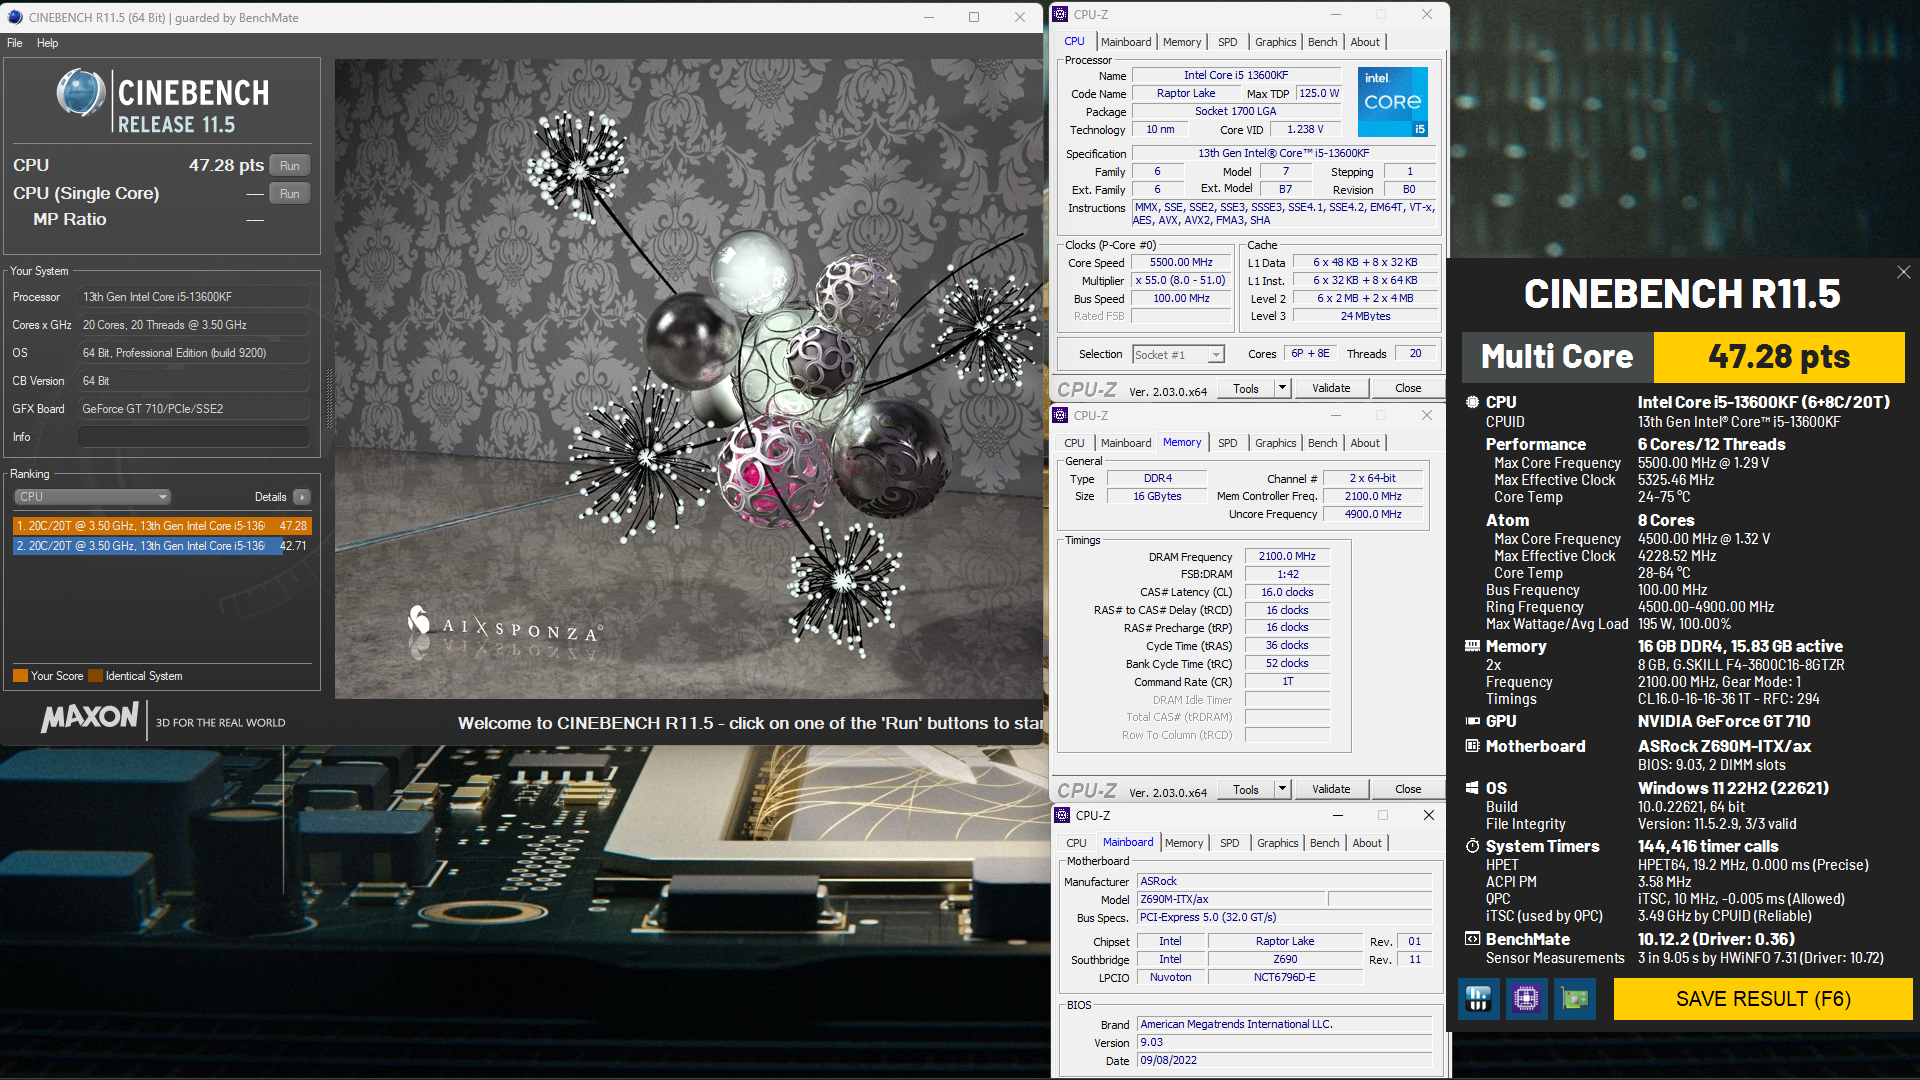Click the BenchMate section icon
1920x1080 pixels.
tap(1472, 939)
